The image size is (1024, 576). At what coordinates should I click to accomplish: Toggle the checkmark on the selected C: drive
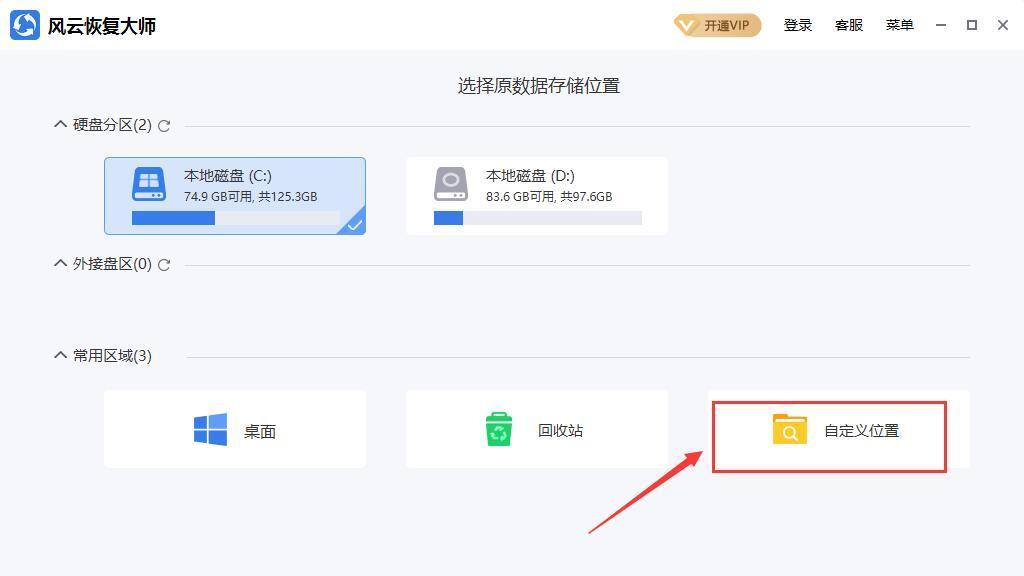pyautogui.click(x=354, y=225)
